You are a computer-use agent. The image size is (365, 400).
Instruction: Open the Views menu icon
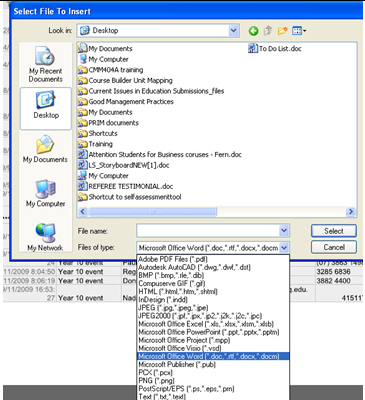pyautogui.click(x=299, y=31)
